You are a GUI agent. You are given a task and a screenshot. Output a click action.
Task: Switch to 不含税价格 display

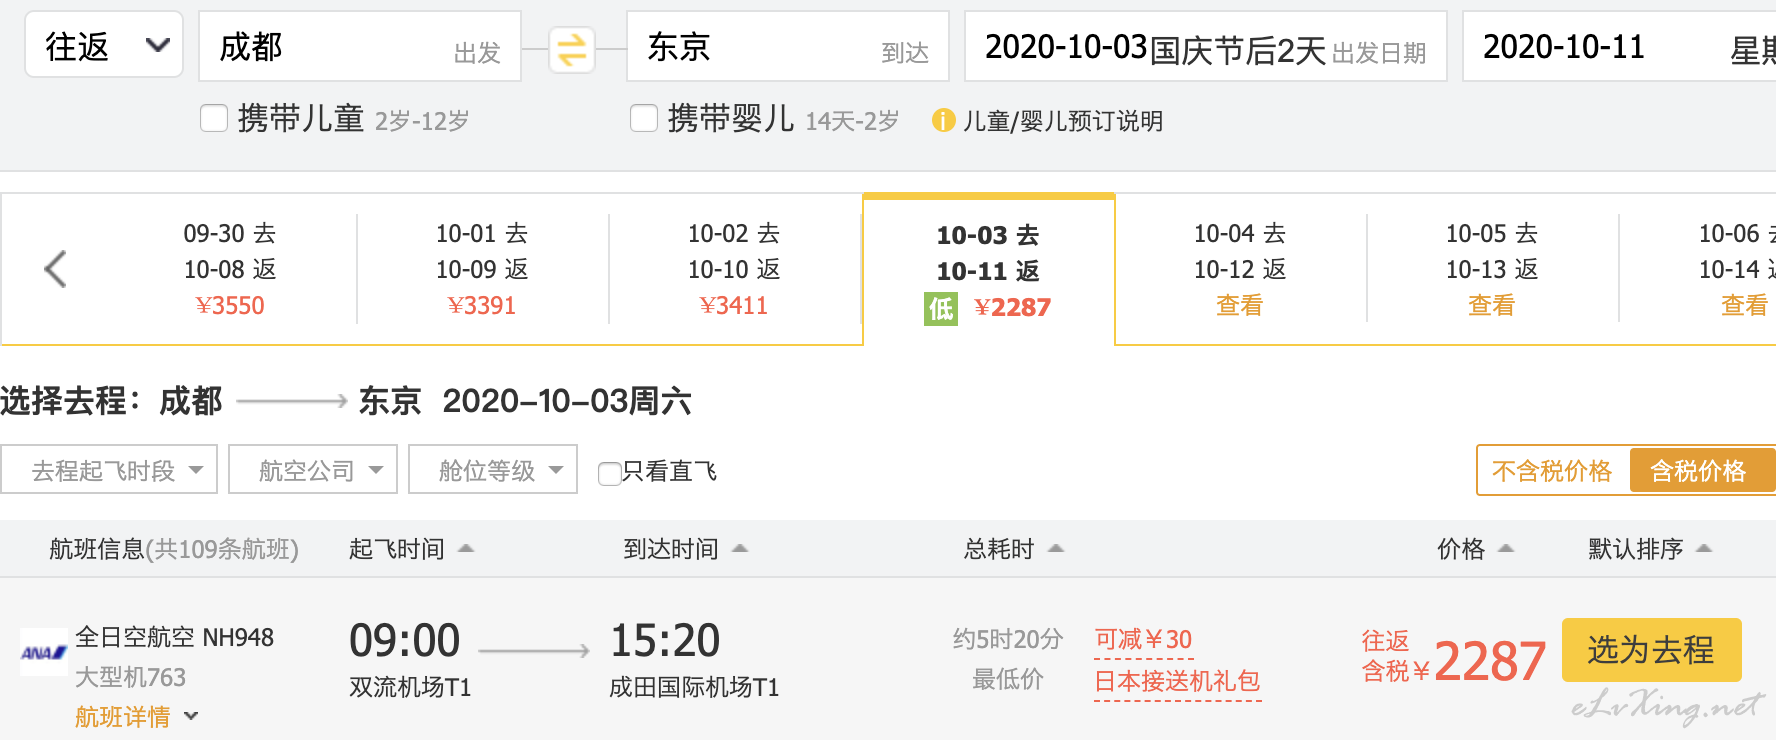point(1552,470)
